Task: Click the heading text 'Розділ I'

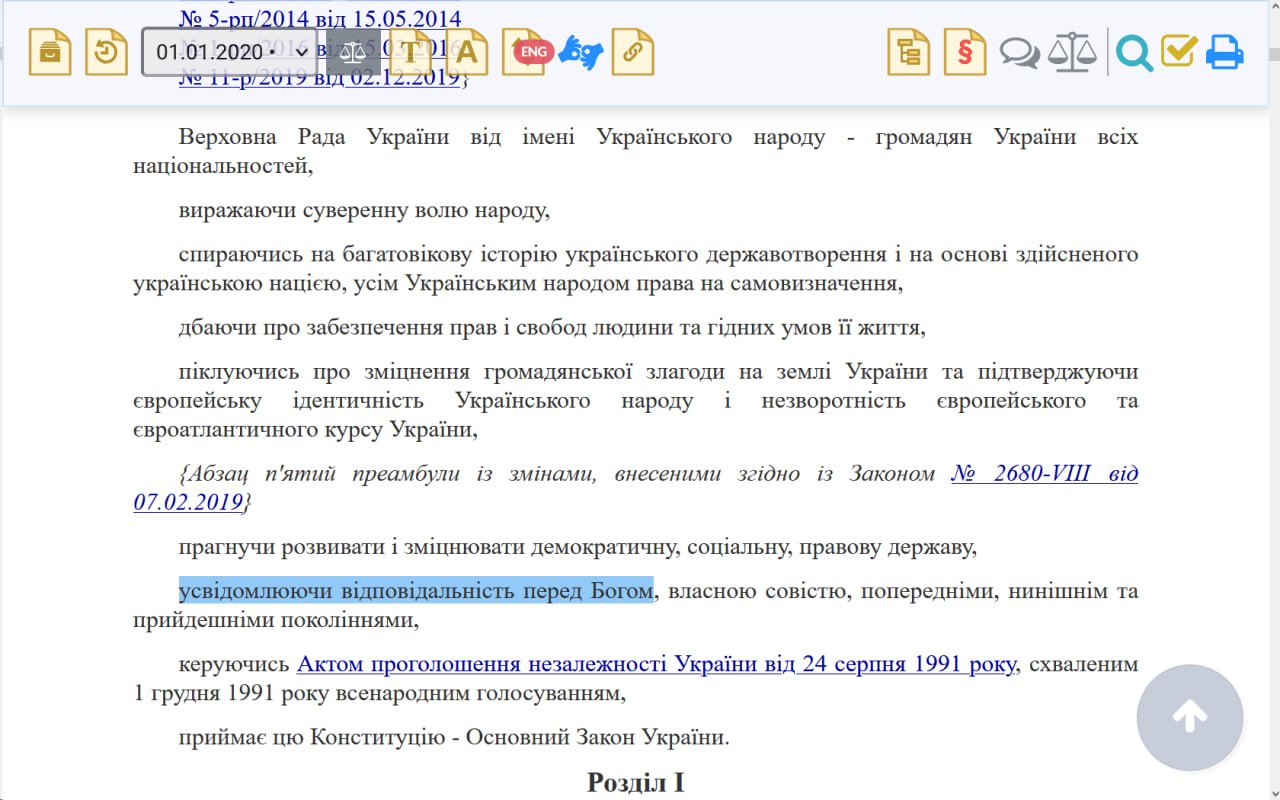Action: (x=636, y=782)
